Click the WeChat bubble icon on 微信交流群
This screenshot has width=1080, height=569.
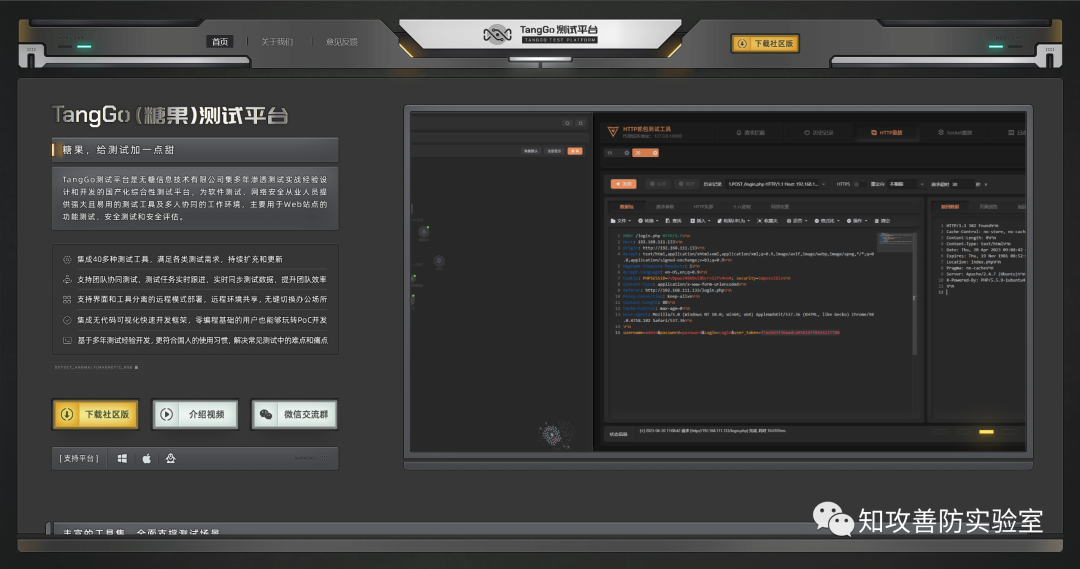(266, 415)
